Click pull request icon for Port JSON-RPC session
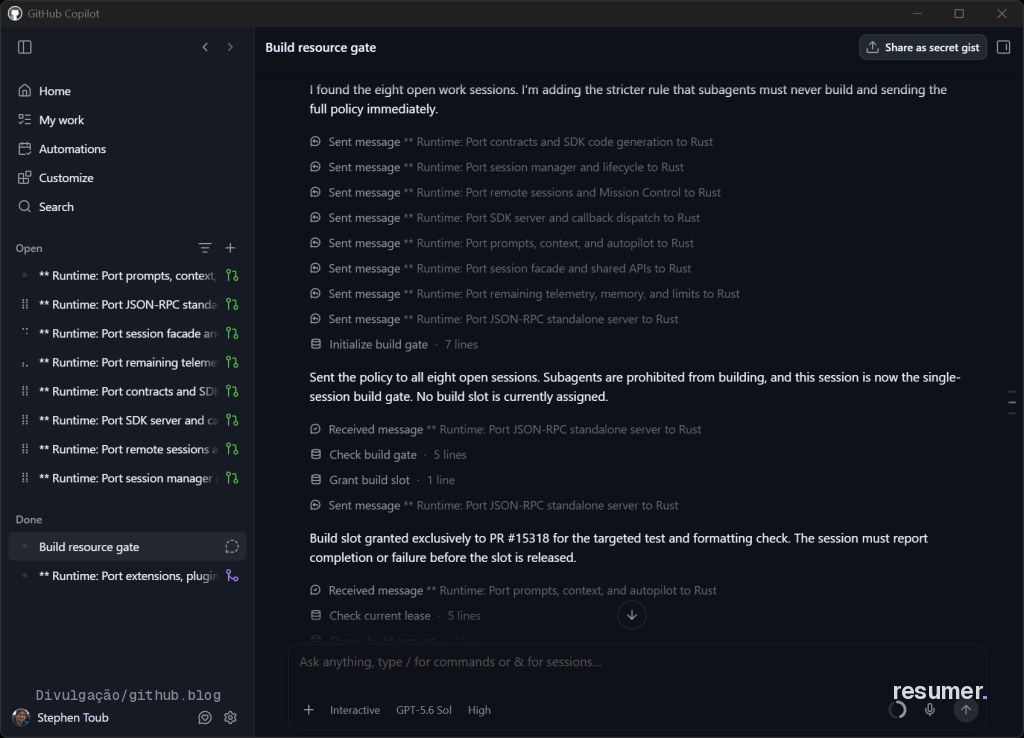The height and width of the screenshot is (738, 1024). click(232, 304)
